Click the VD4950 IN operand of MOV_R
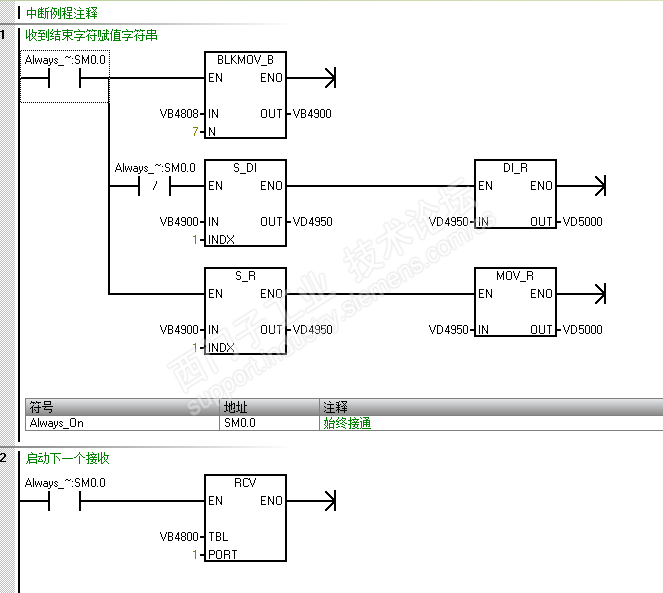The width and height of the screenshot is (663, 593). pyautogui.click(x=449, y=329)
